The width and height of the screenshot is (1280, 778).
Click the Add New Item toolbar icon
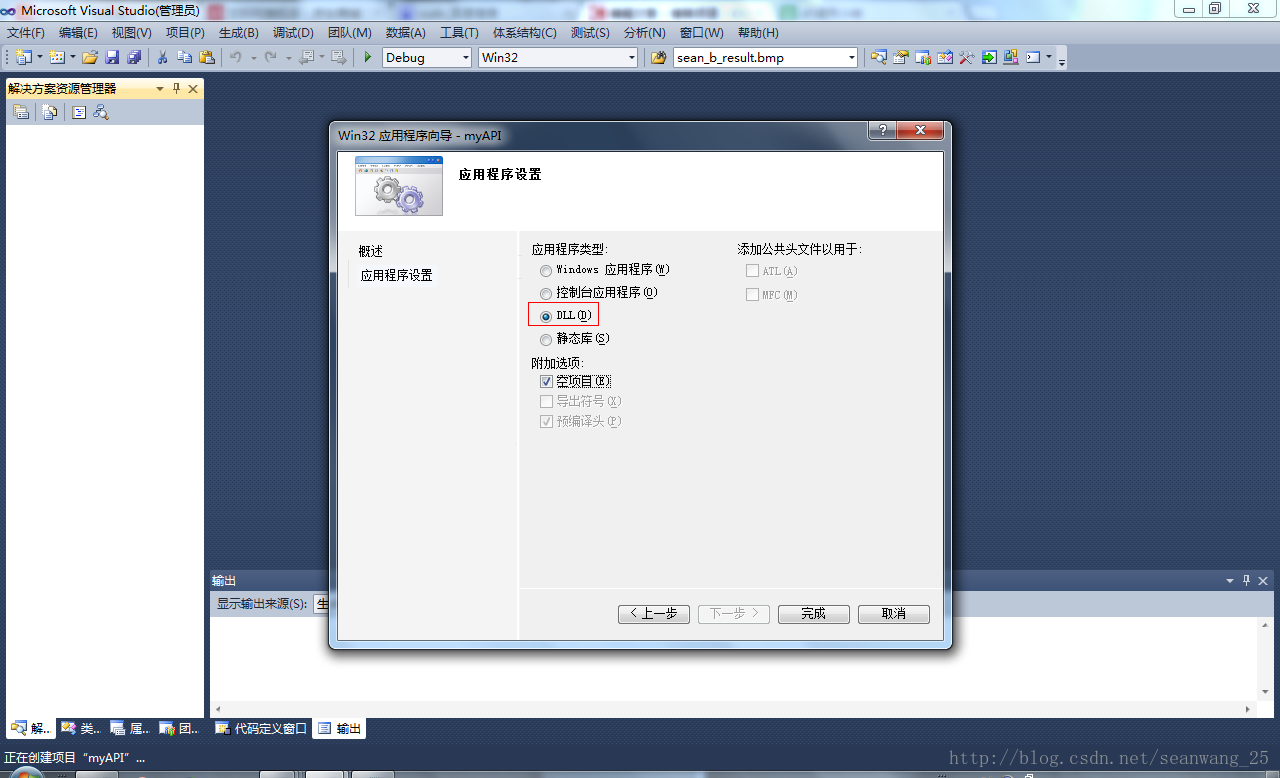tap(56, 57)
